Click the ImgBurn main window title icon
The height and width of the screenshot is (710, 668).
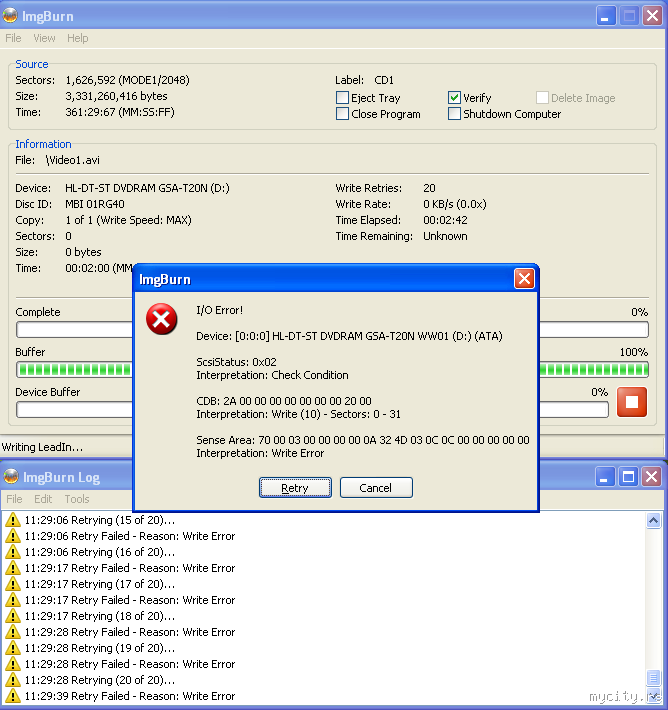pos(10,16)
